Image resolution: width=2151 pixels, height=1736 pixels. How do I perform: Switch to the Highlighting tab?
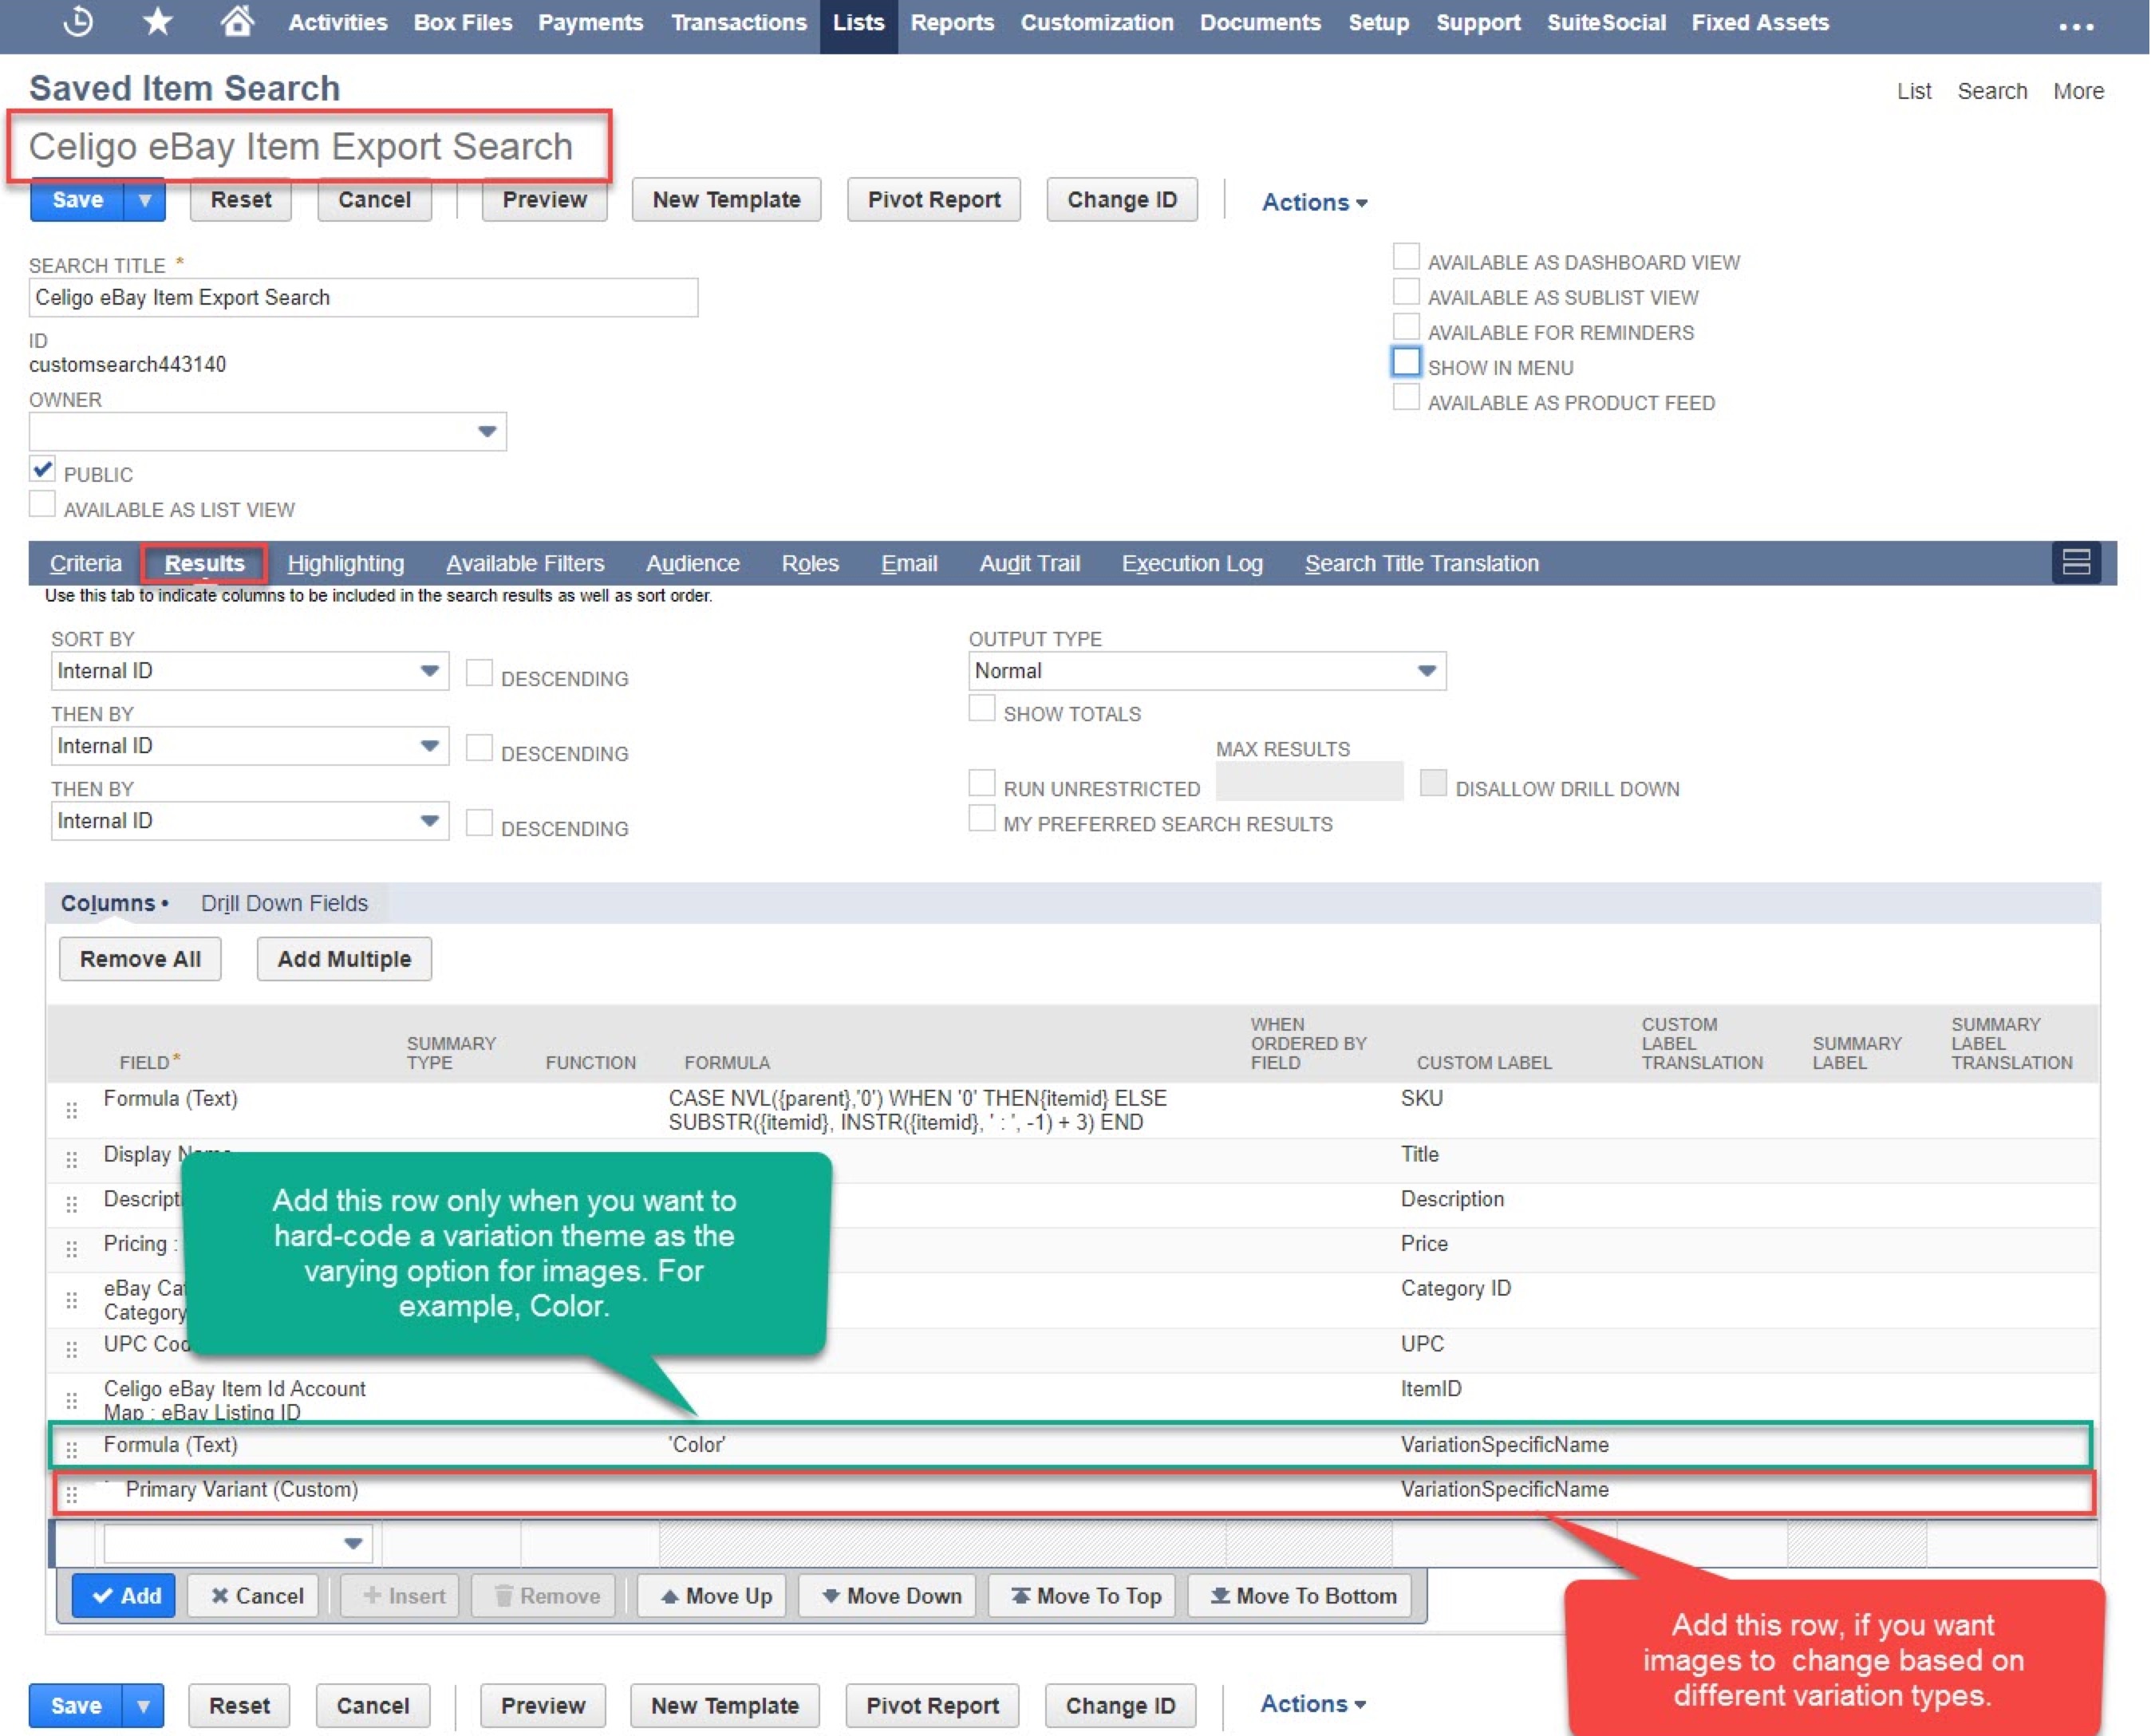[x=346, y=563]
